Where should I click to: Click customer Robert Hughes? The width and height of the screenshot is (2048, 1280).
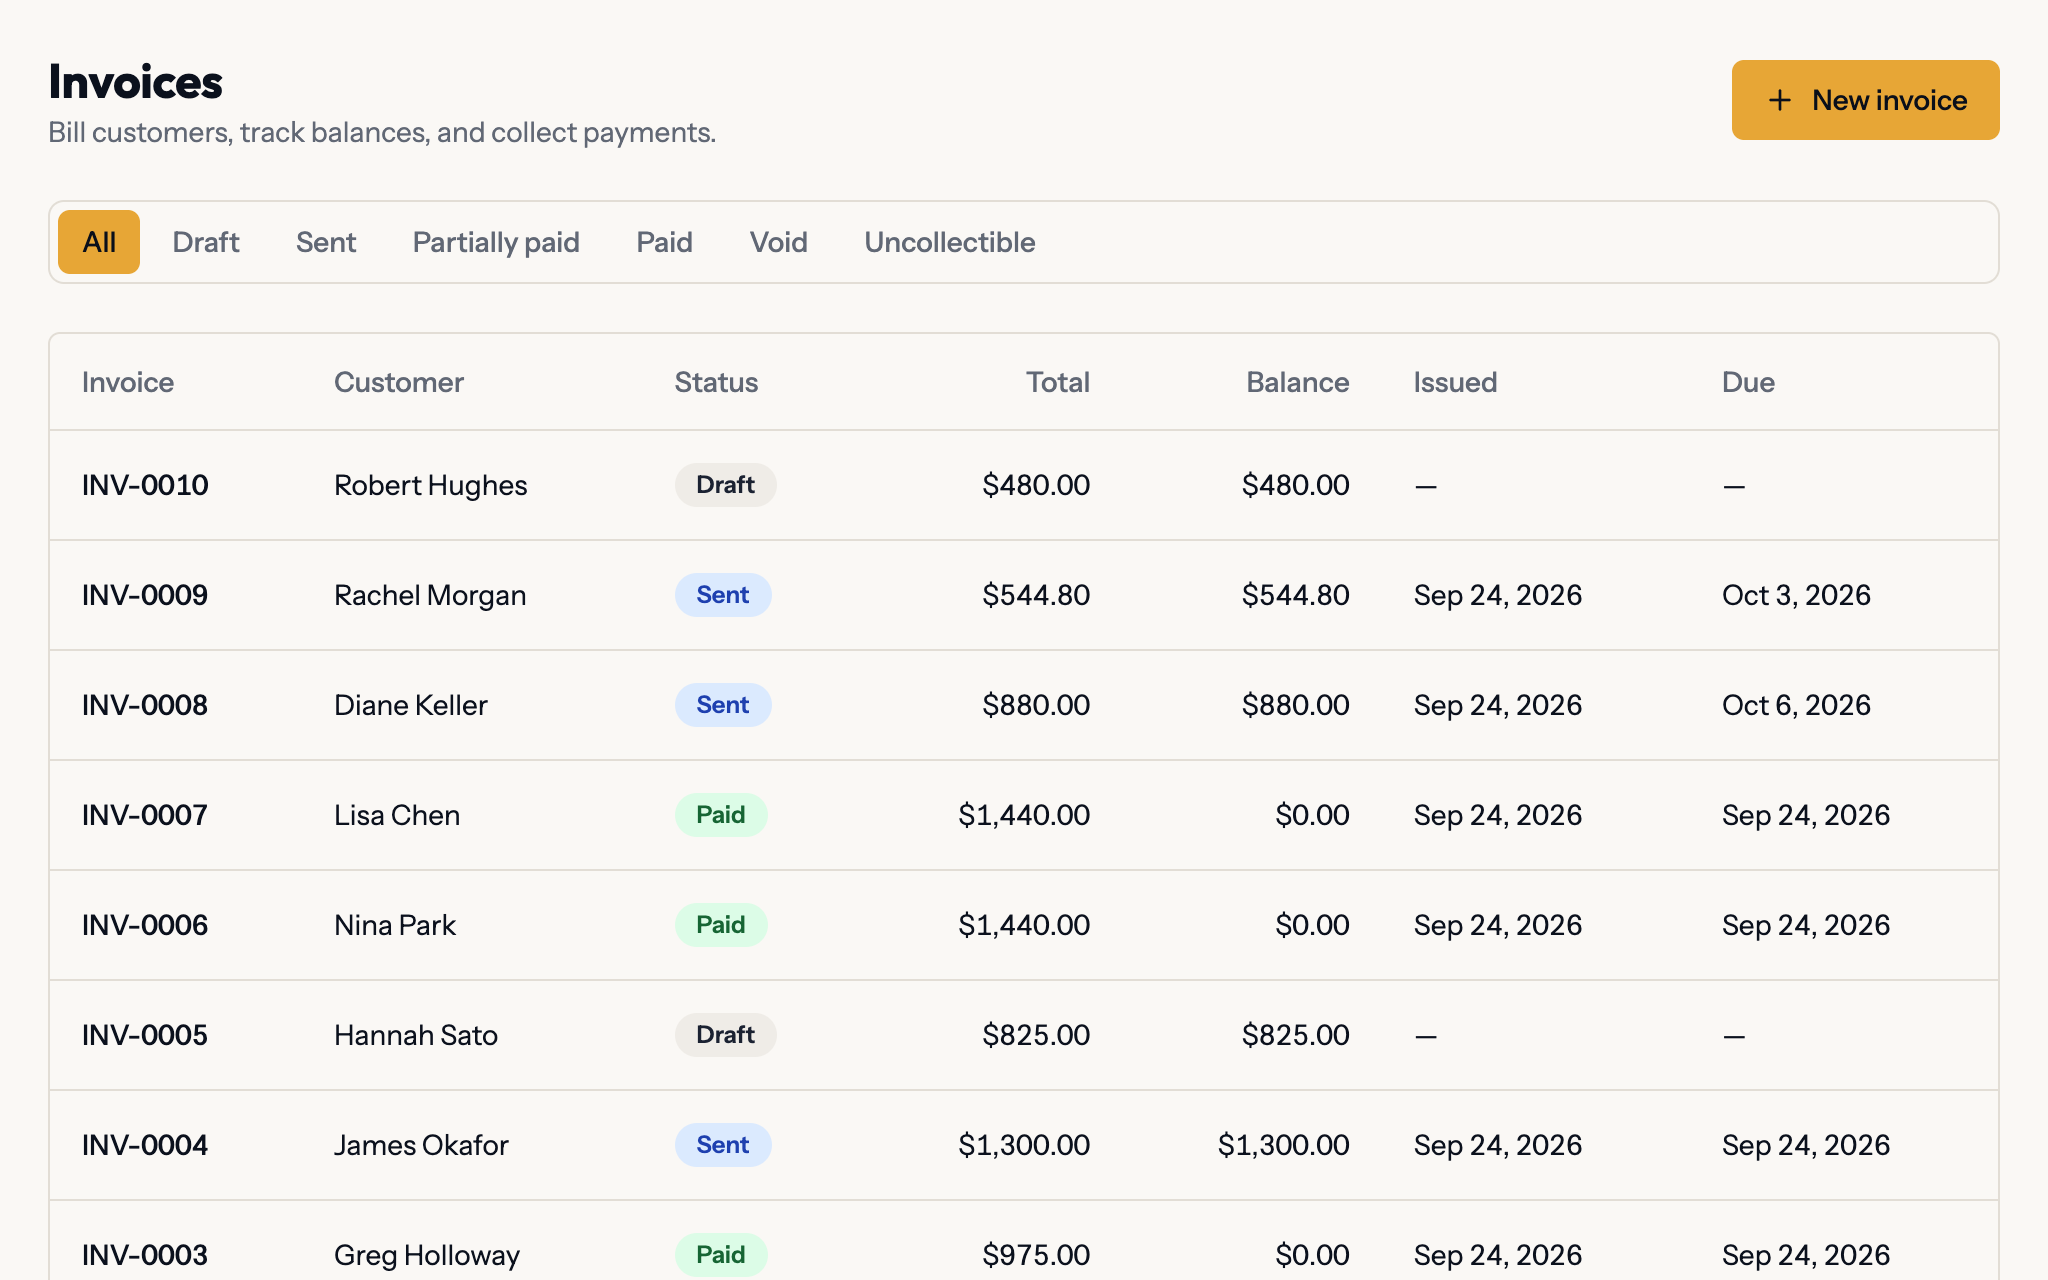(x=430, y=485)
